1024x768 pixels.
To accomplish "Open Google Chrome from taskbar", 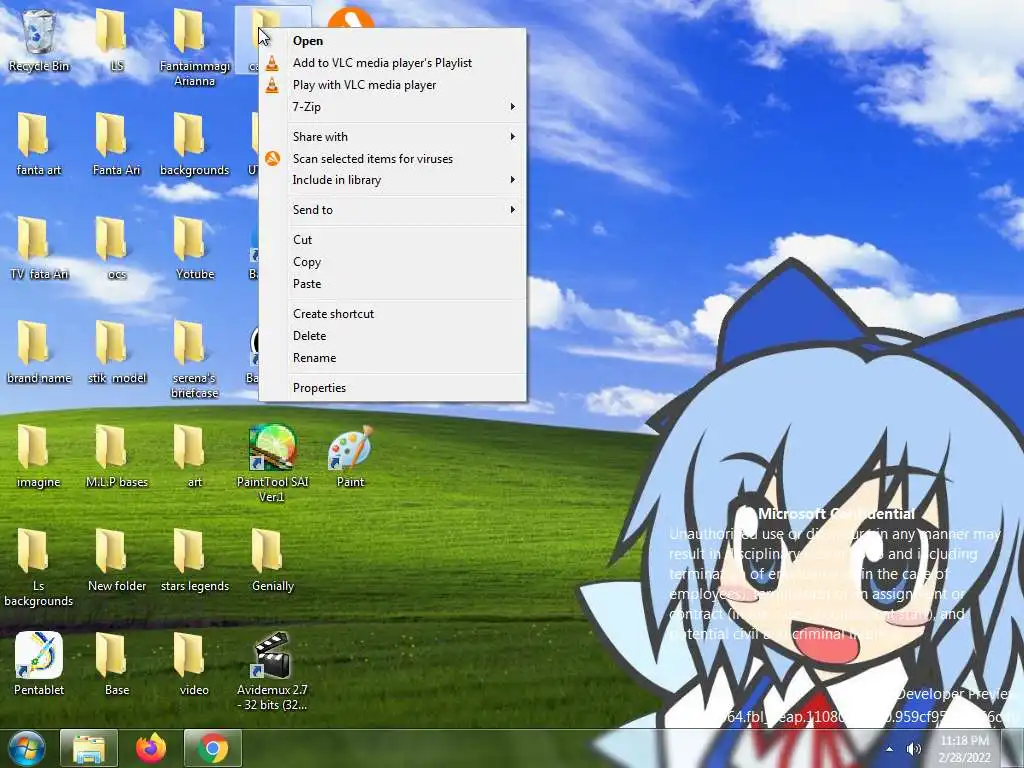I will [213, 748].
